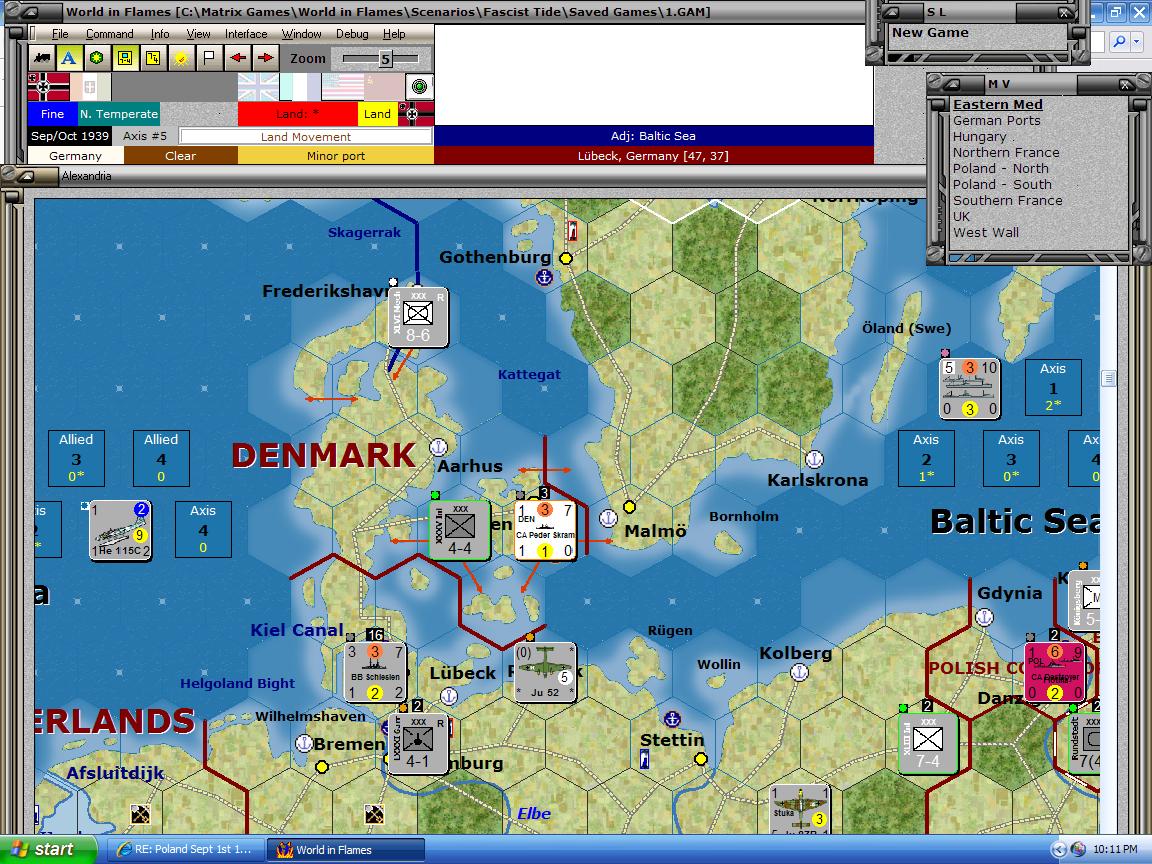
Task: Toggle the yellow unit counter display button
Action: coord(125,58)
